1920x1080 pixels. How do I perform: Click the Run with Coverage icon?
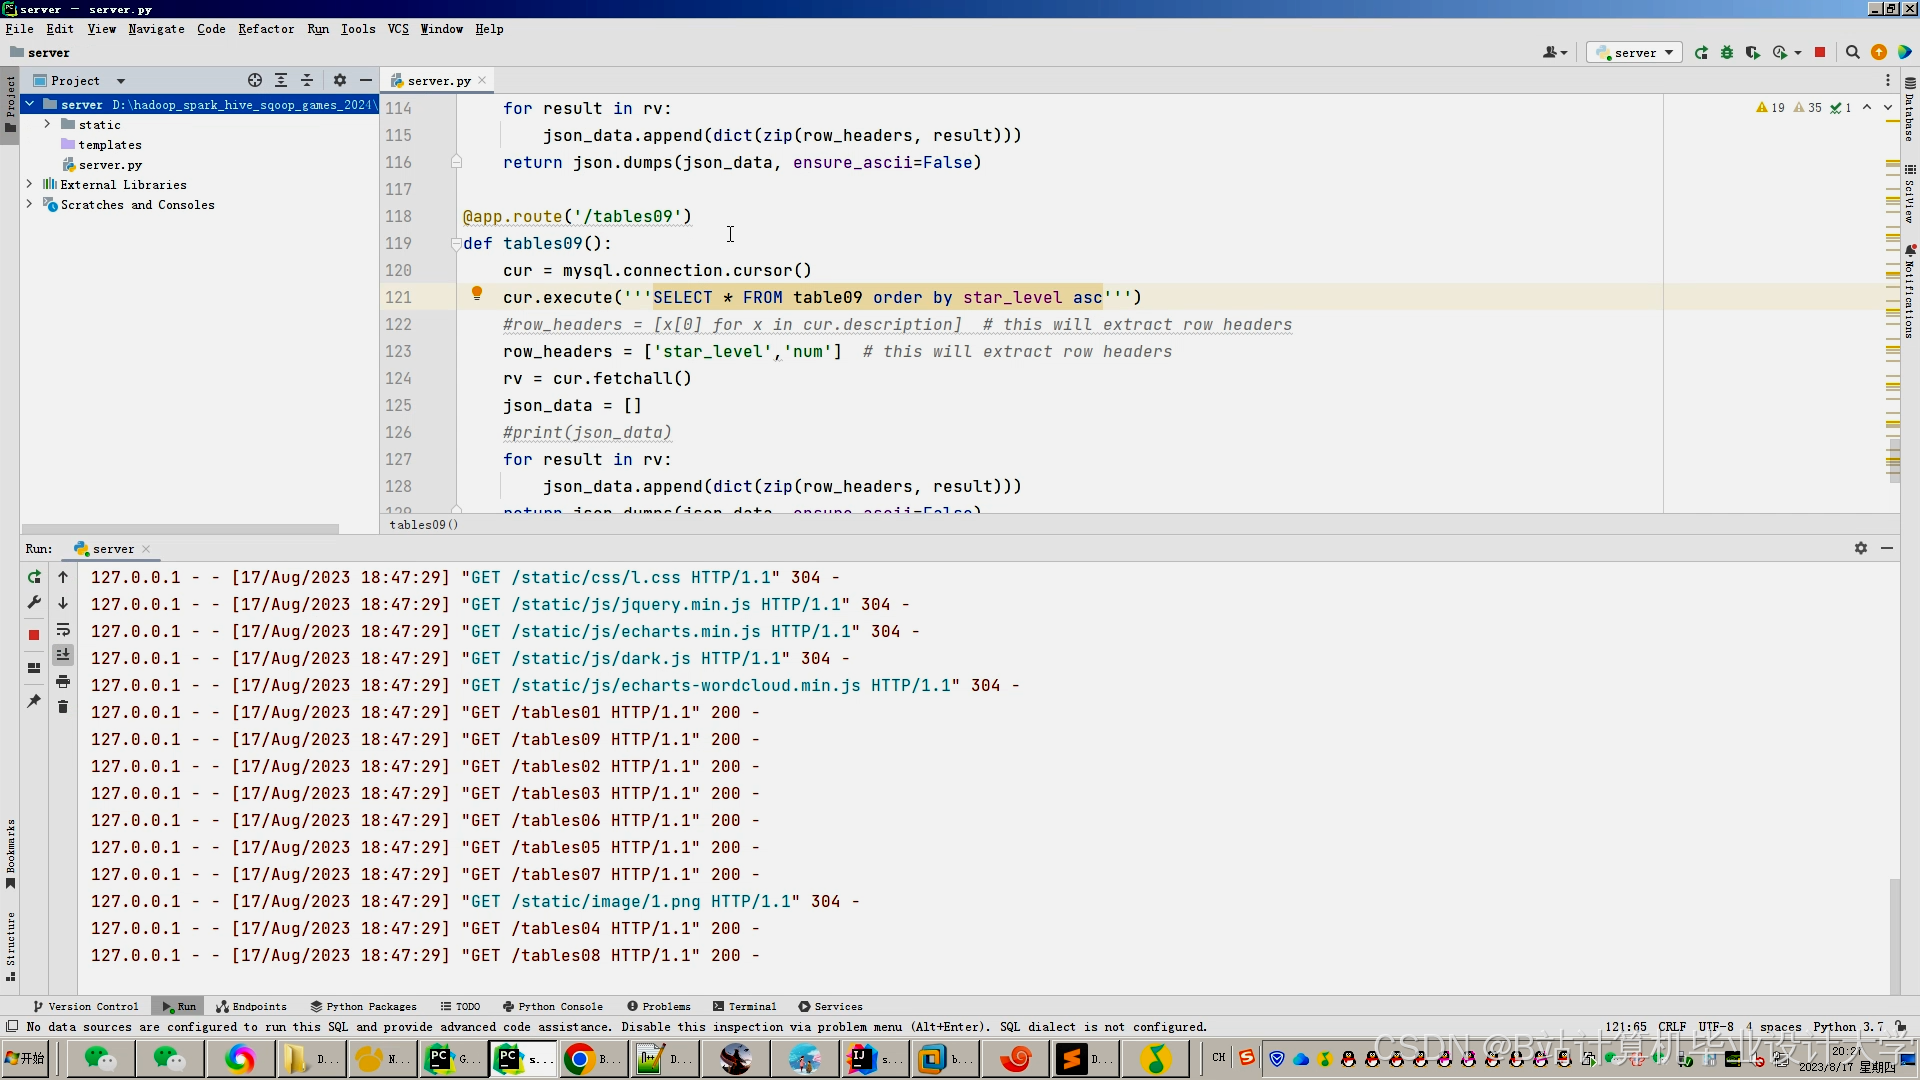pyautogui.click(x=1752, y=53)
